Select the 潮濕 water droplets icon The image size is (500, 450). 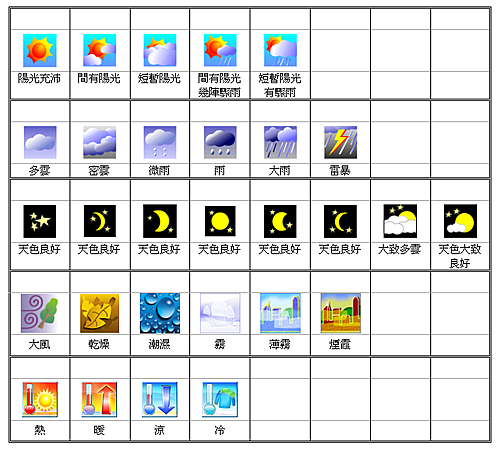pyautogui.click(x=160, y=313)
